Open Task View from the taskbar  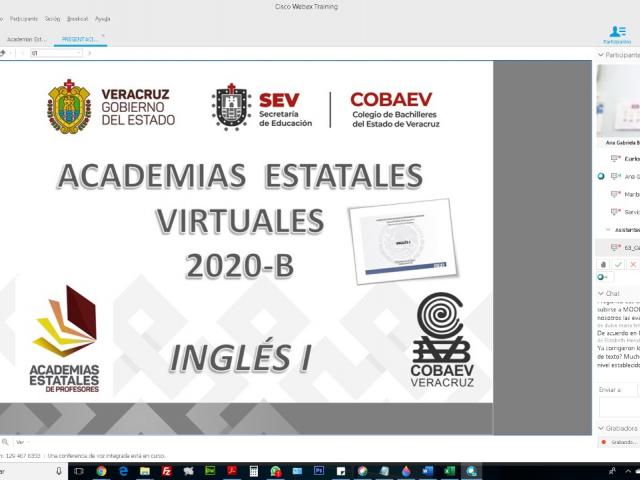78,471
